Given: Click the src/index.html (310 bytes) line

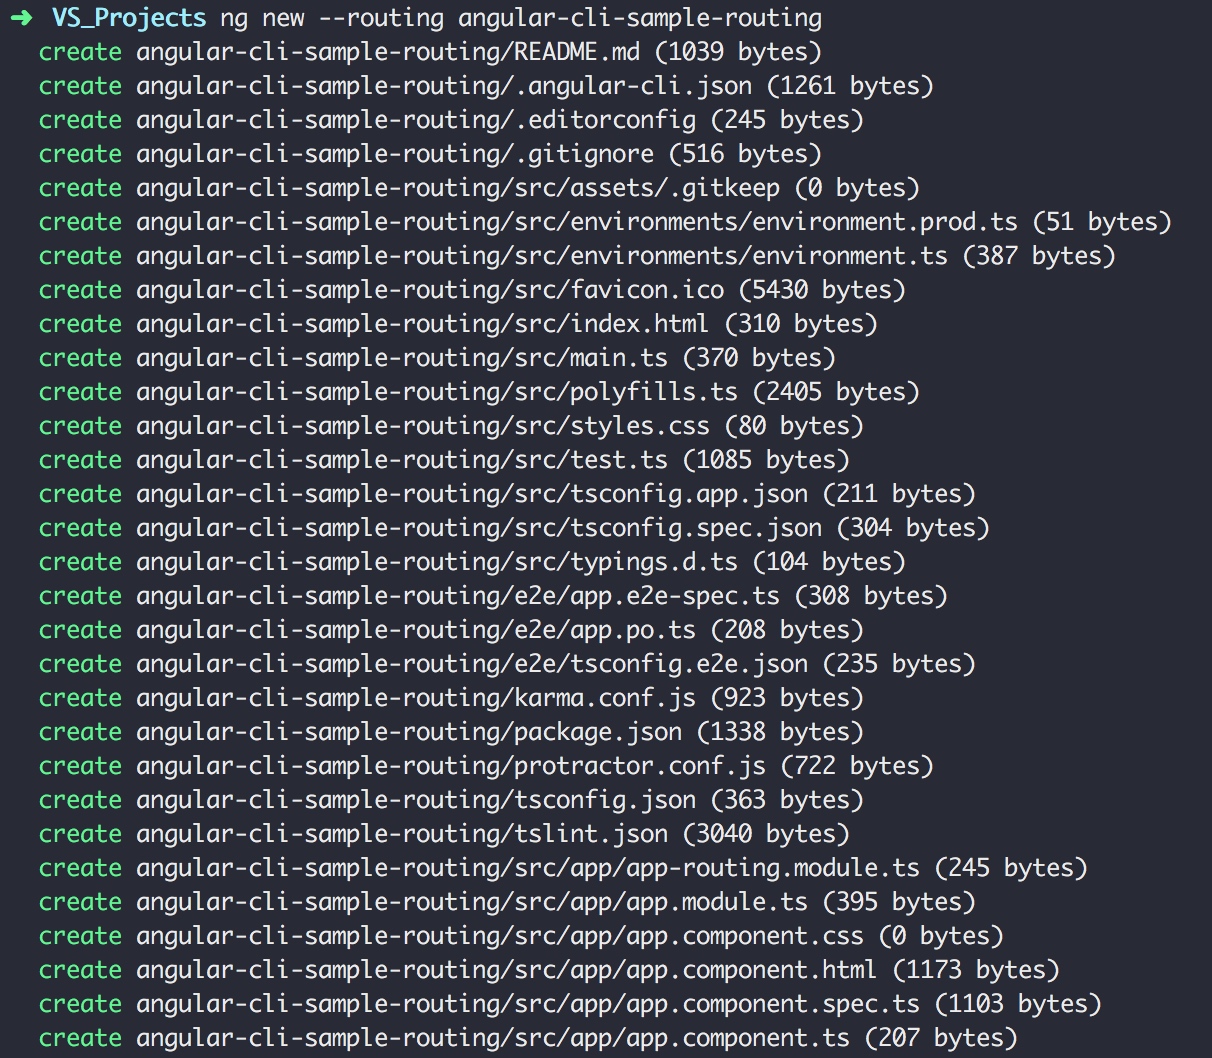Looking at the screenshot, I should point(458,324).
